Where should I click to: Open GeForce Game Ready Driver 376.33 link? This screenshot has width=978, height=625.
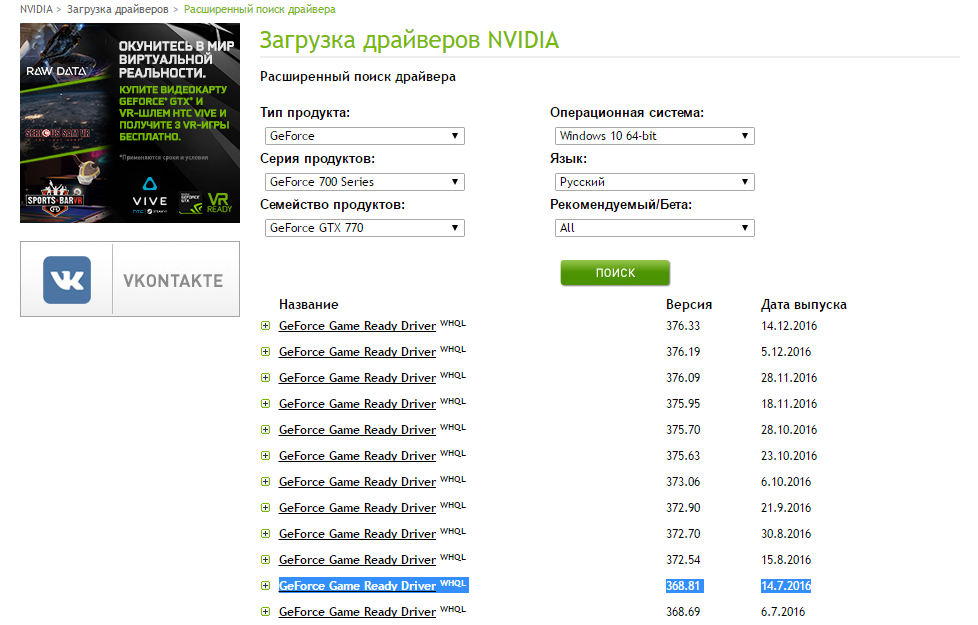pyautogui.click(x=357, y=326)
